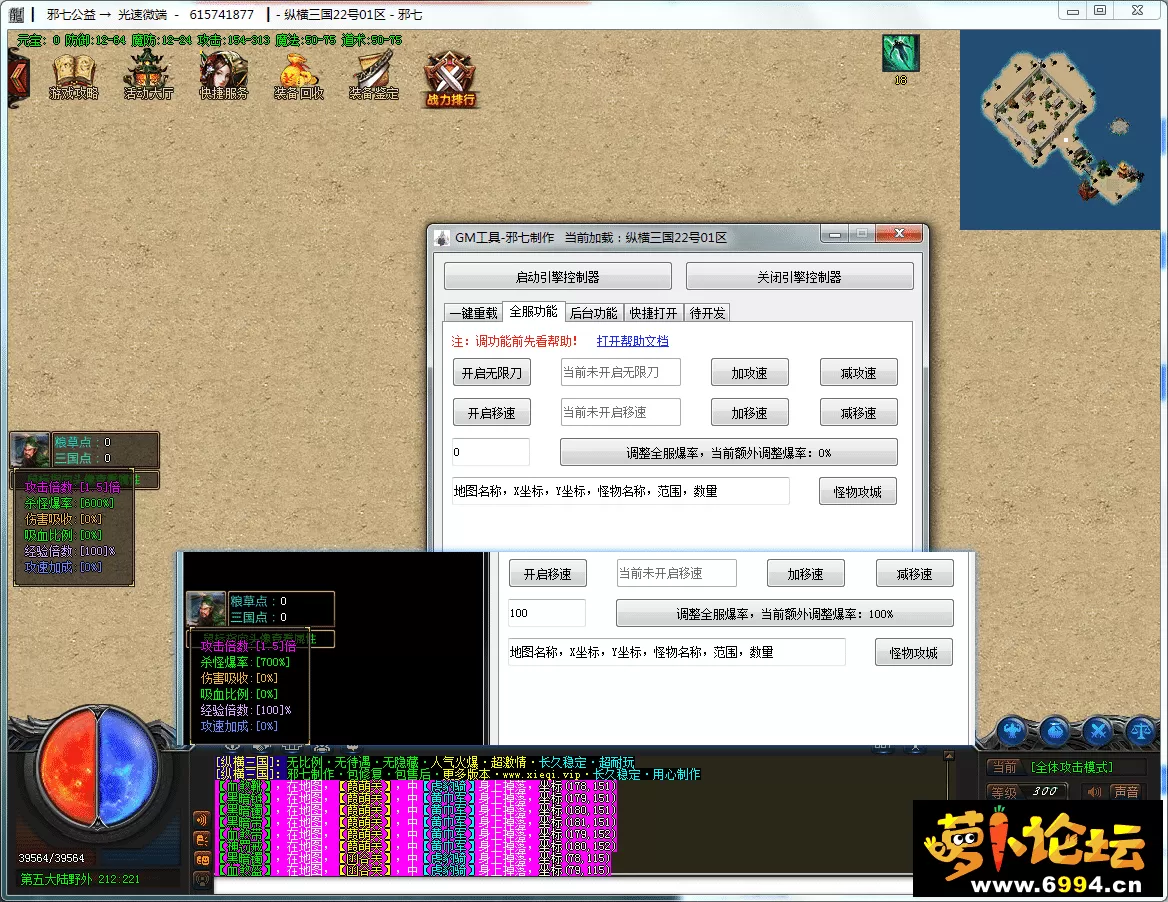Click the GM tool icon in its title bar

(x=442, y=238)
